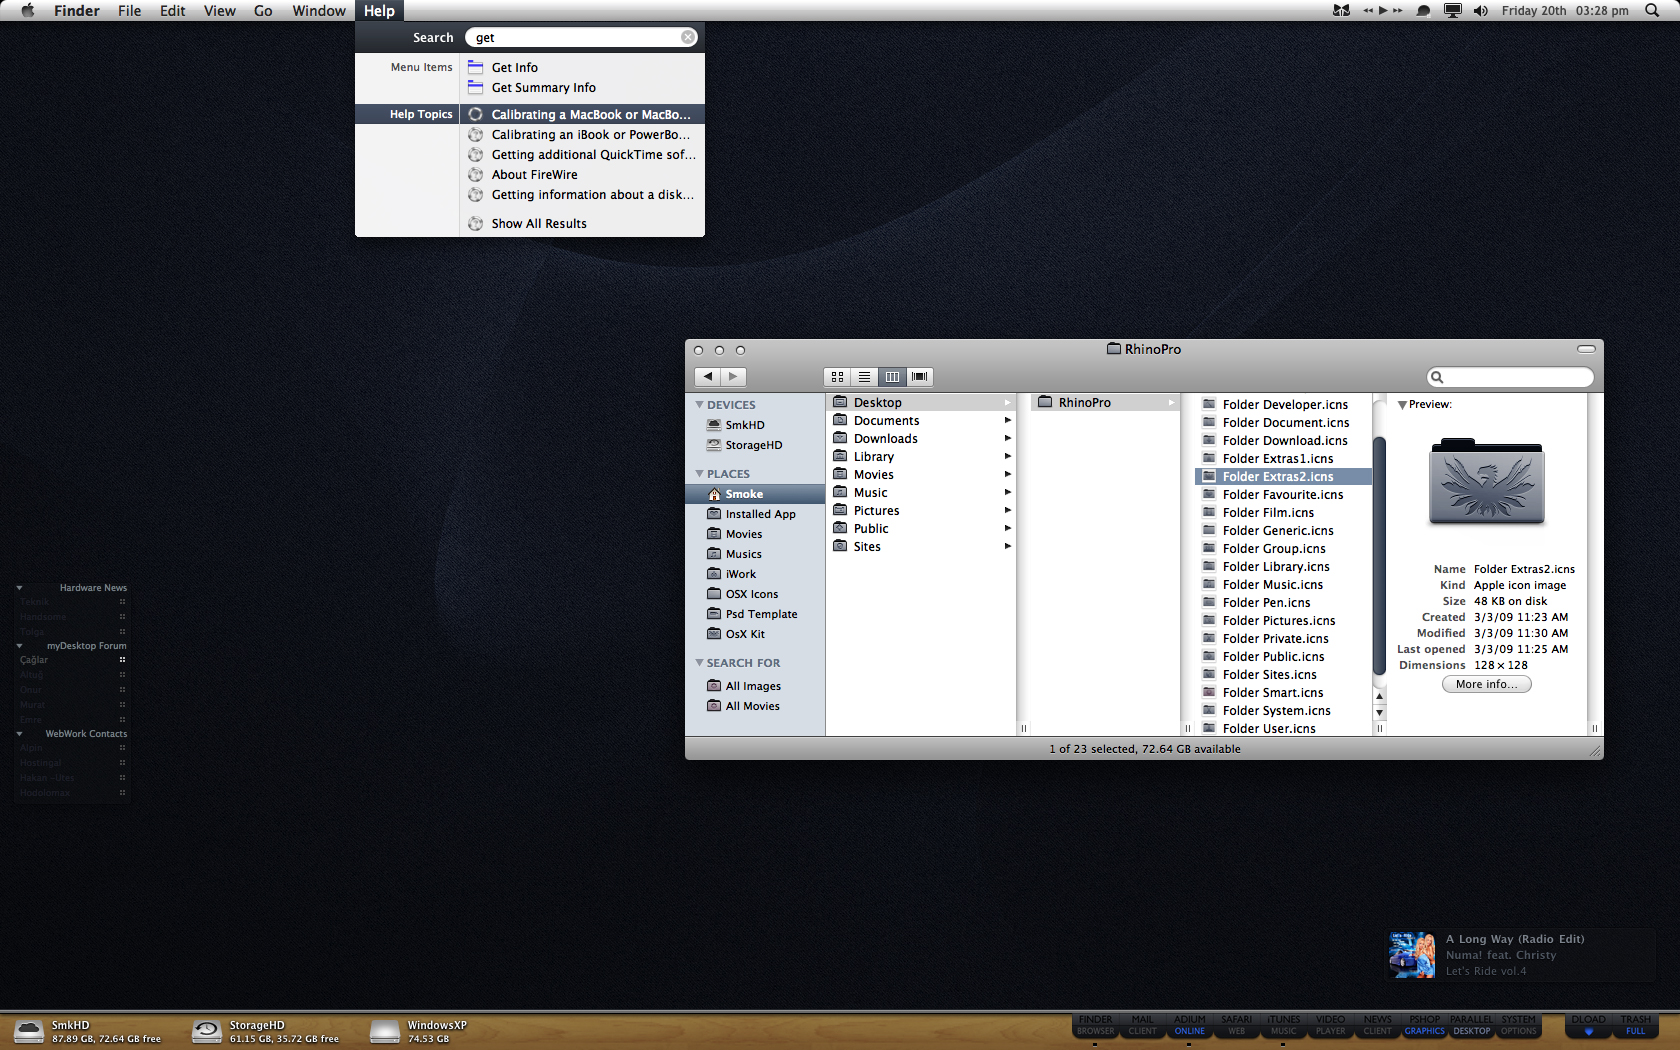
Task: Select StorageHD in sidebar
Action: (x=755, y=445)
